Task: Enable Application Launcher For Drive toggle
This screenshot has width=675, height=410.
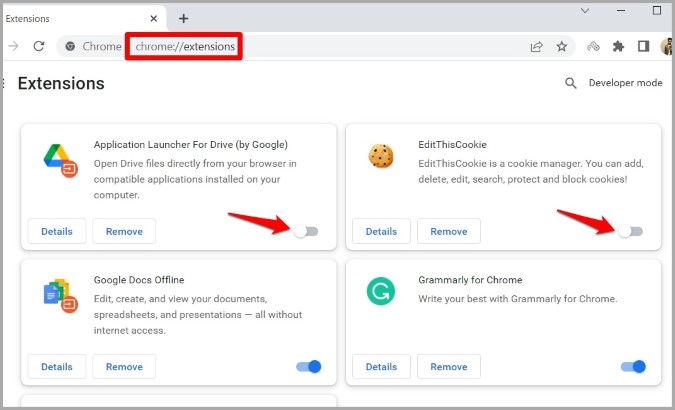Action: tap(306, 231)
